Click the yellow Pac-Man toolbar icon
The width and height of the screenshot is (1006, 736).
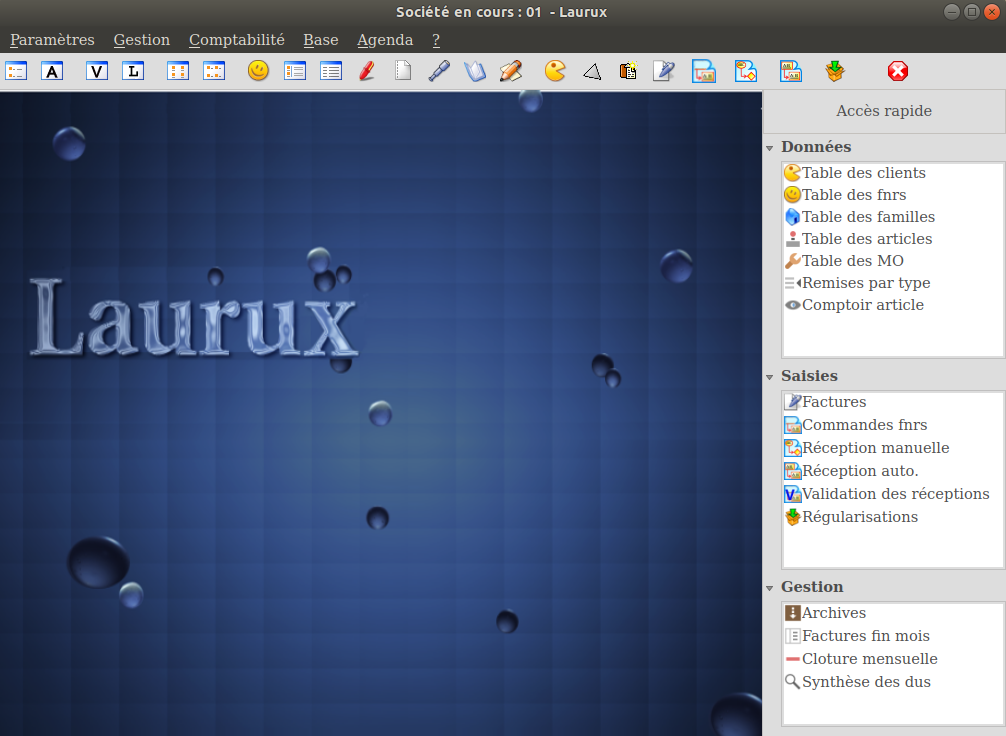pos(555,71)
